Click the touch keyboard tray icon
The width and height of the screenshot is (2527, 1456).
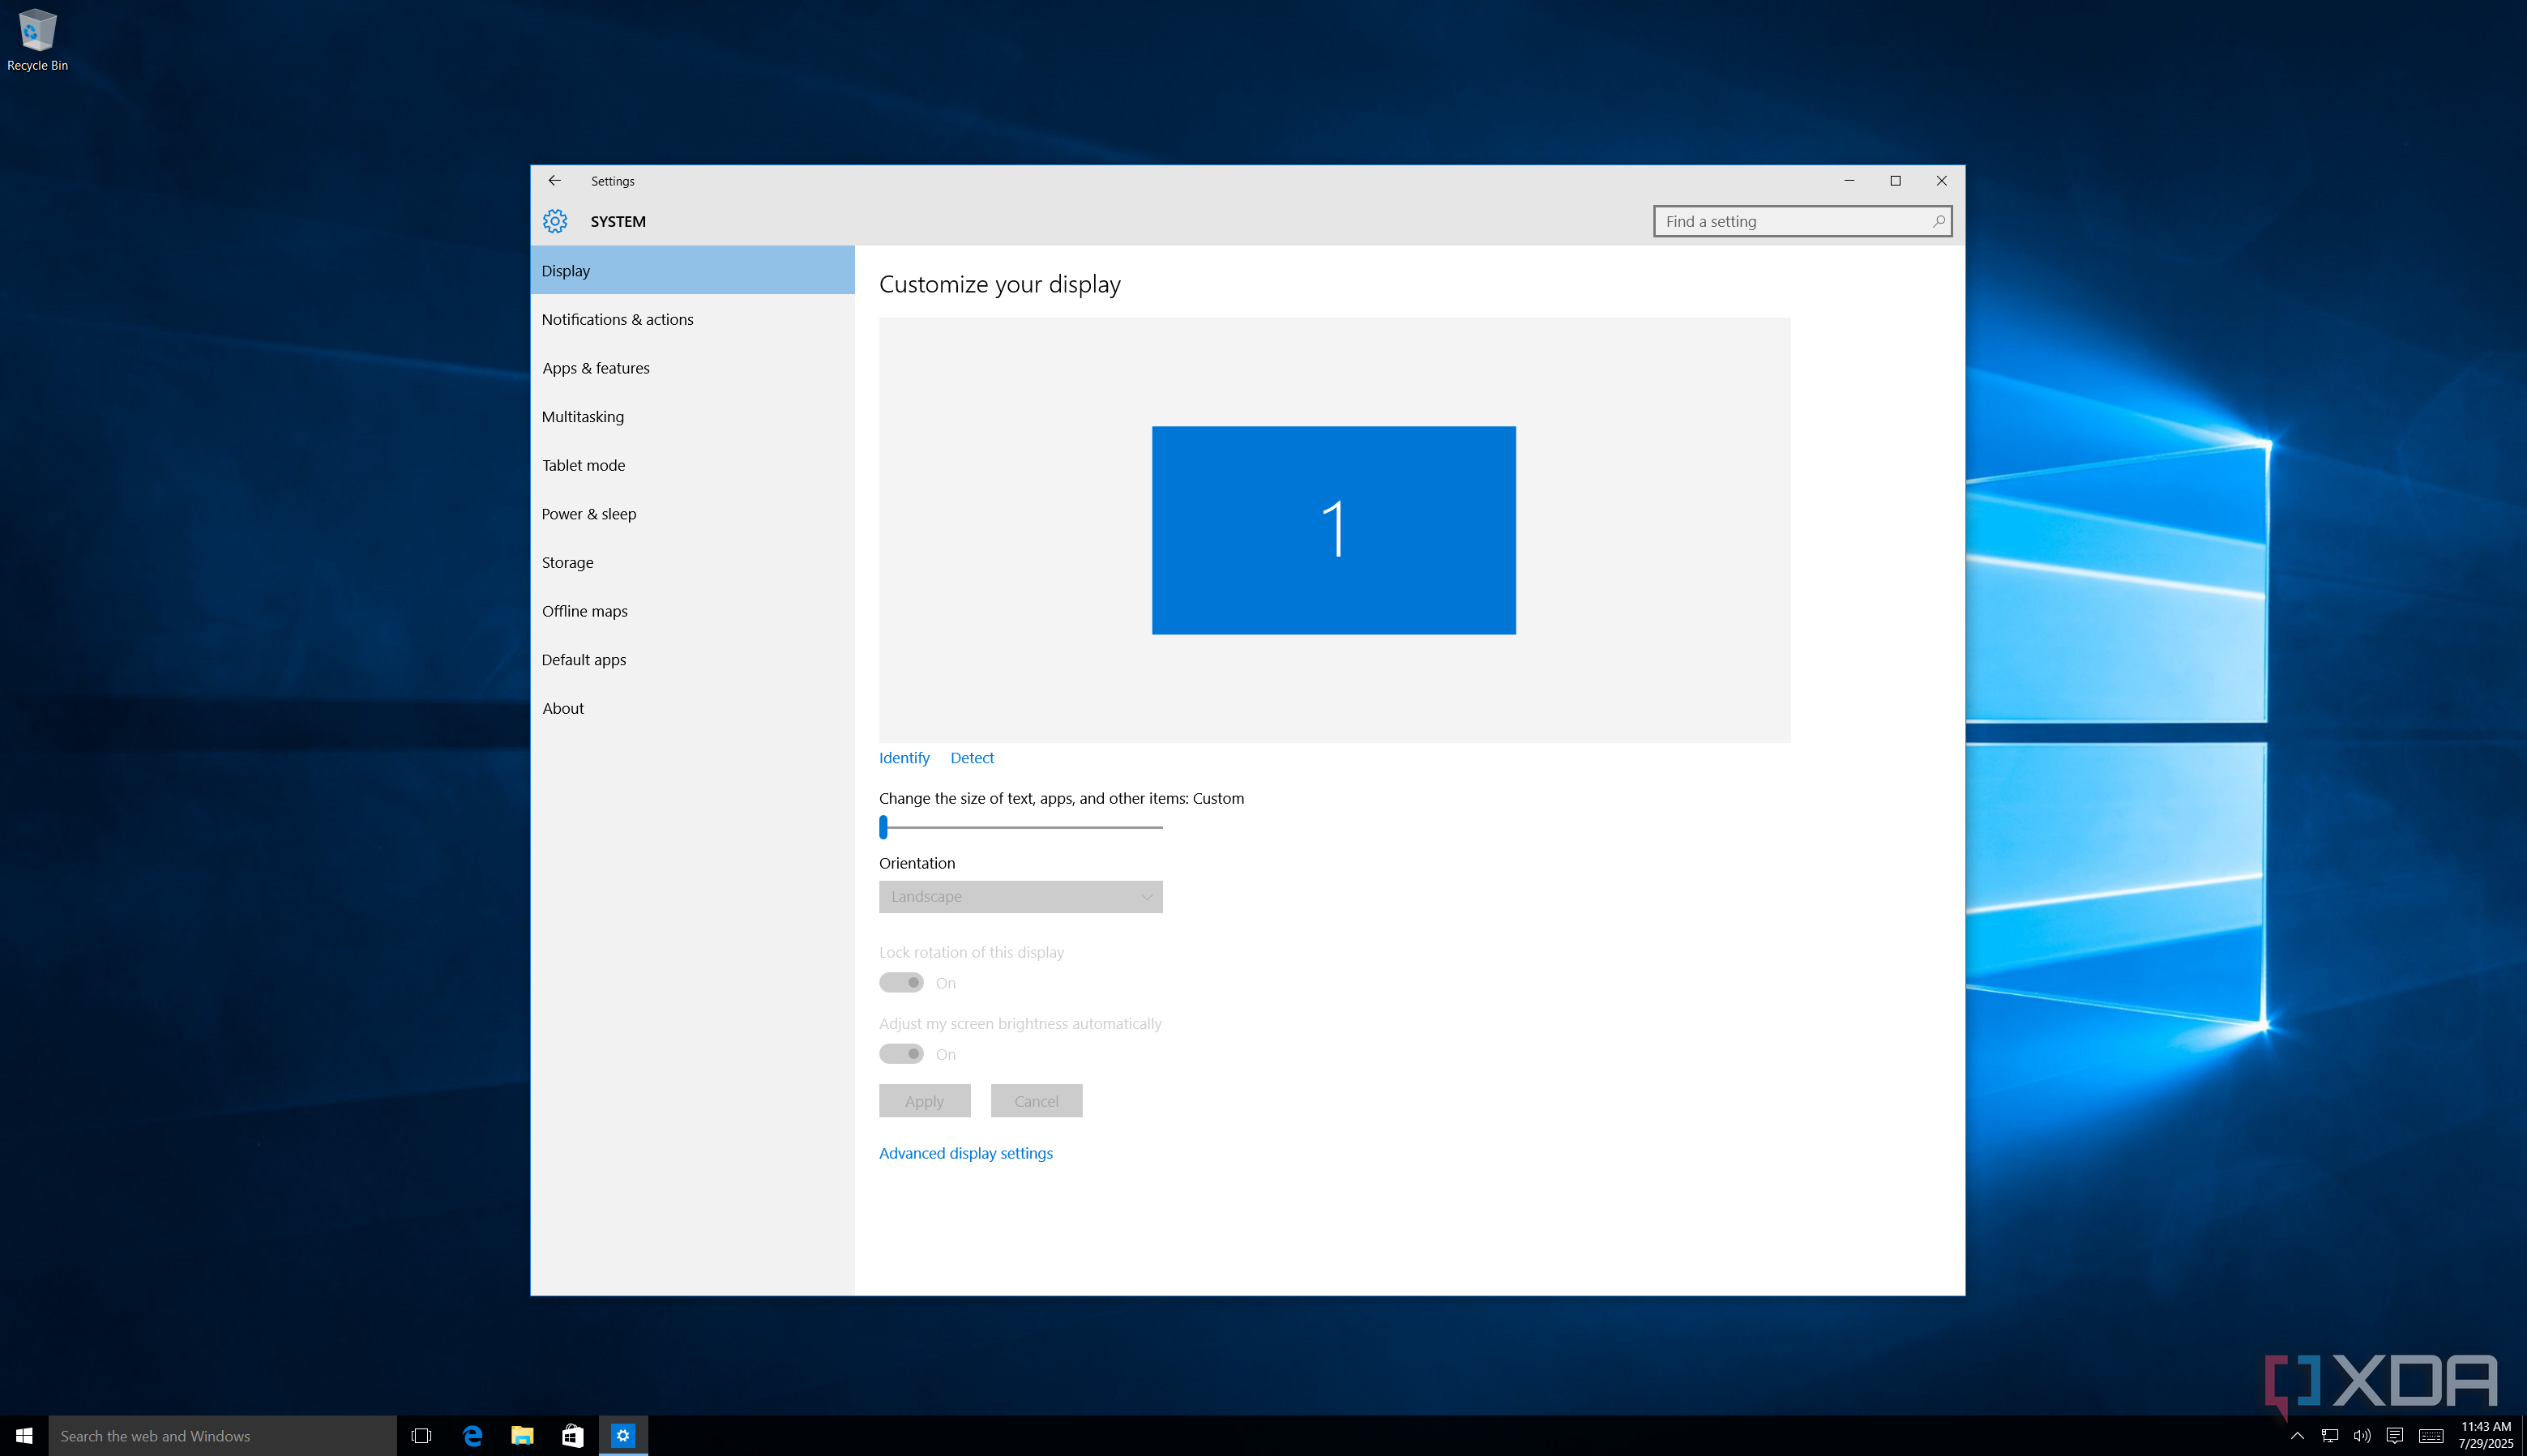2431,1436
